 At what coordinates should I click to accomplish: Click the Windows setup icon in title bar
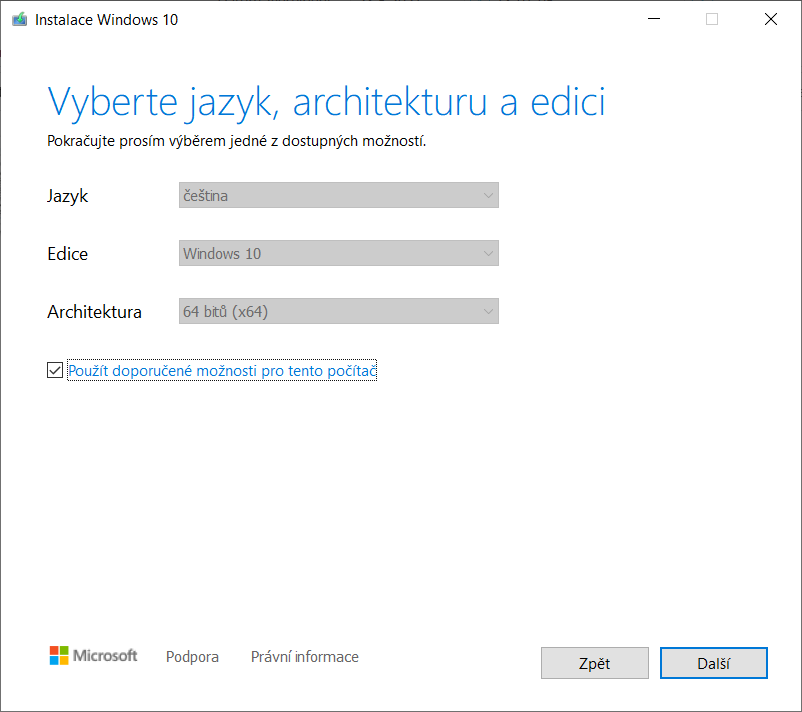[x=19, y=19]
